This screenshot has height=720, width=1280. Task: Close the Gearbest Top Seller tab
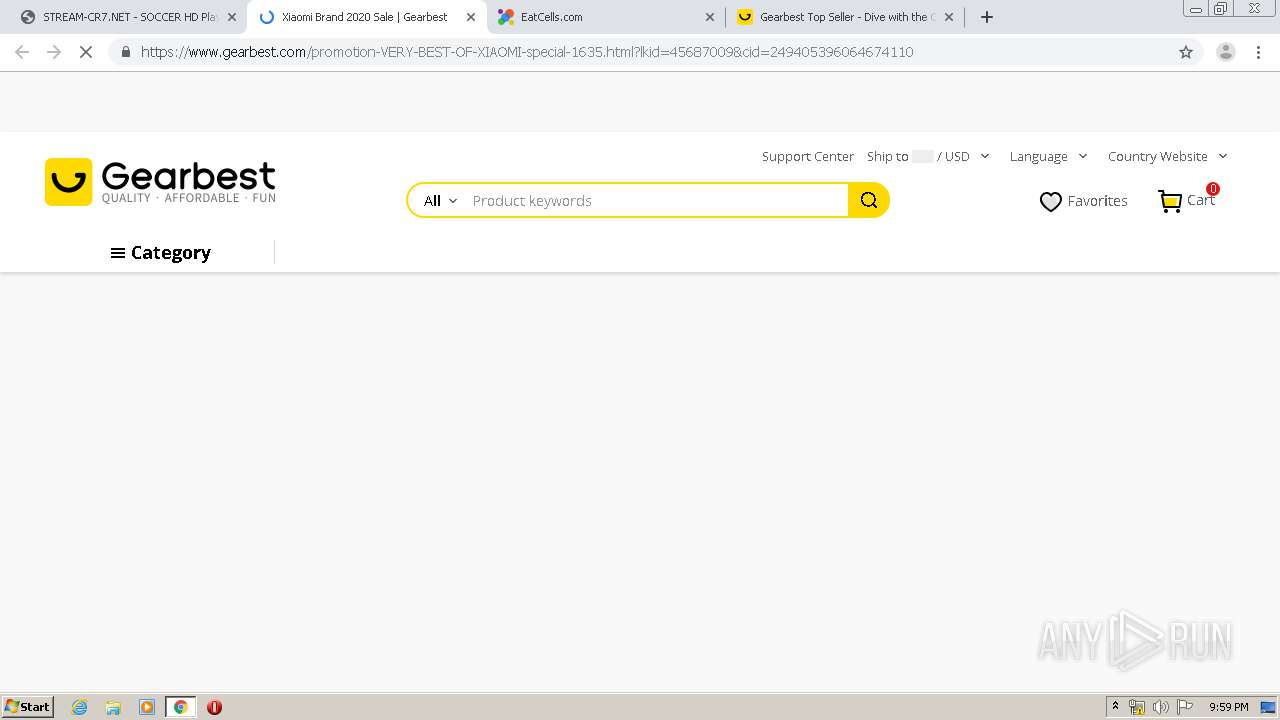pyautogui.click(x=949, y=17)
